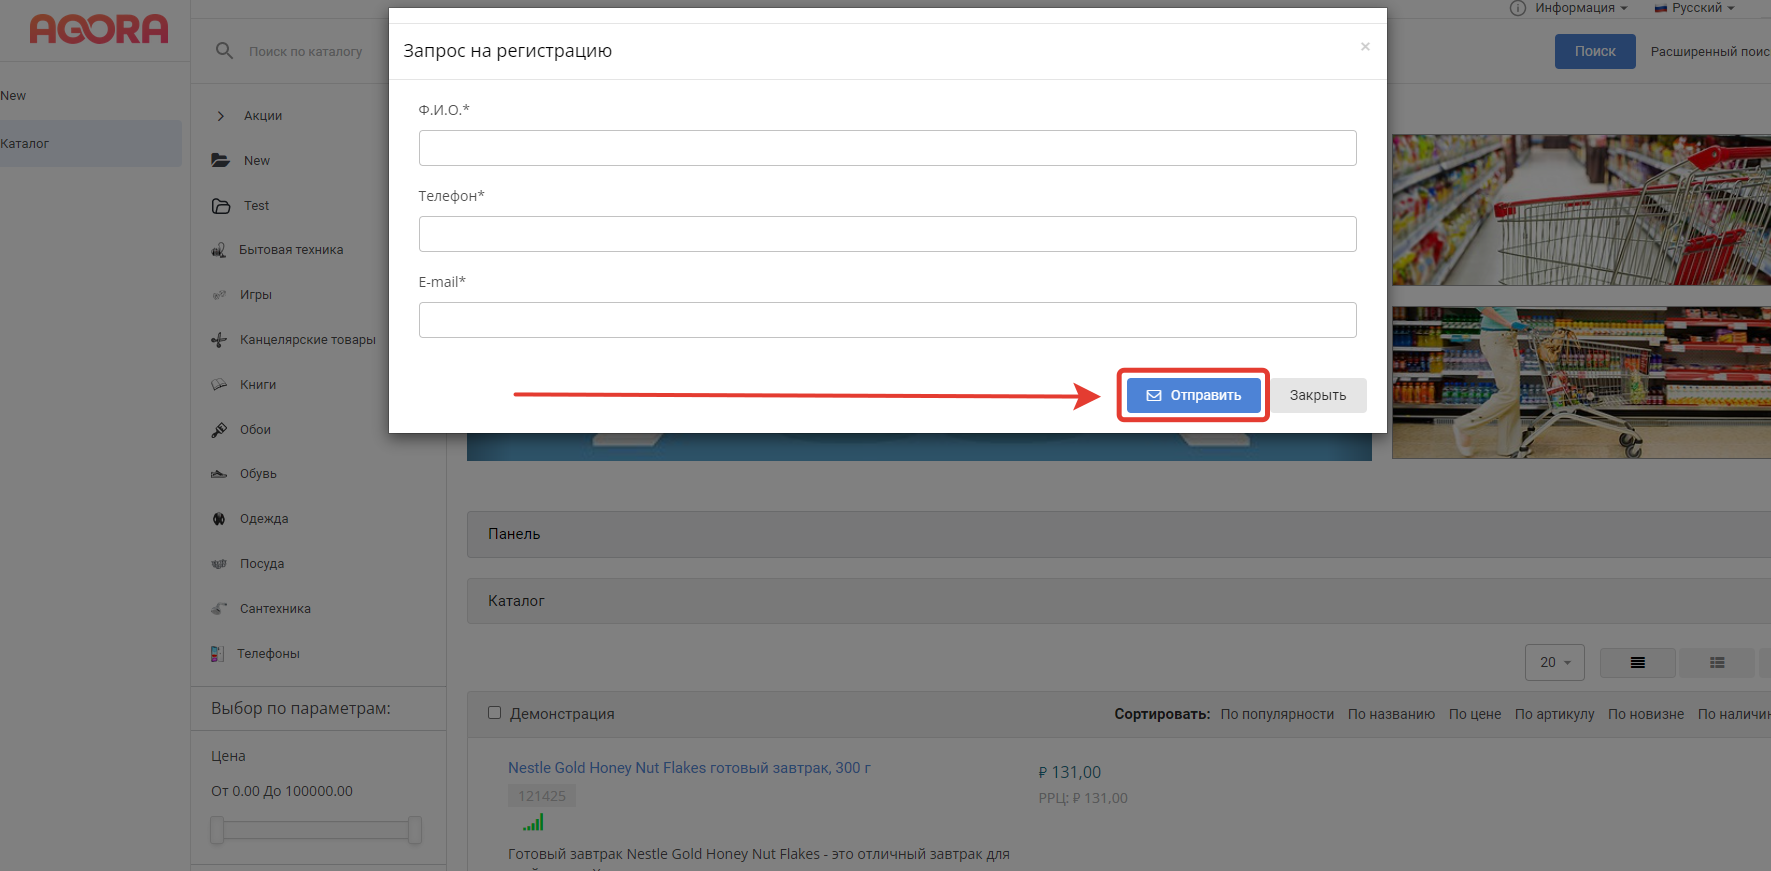Open the items-per-page 20 dropdown
Viewport: 1771px width, 871px height.
pyautogui.click(x=1554, y=663)
